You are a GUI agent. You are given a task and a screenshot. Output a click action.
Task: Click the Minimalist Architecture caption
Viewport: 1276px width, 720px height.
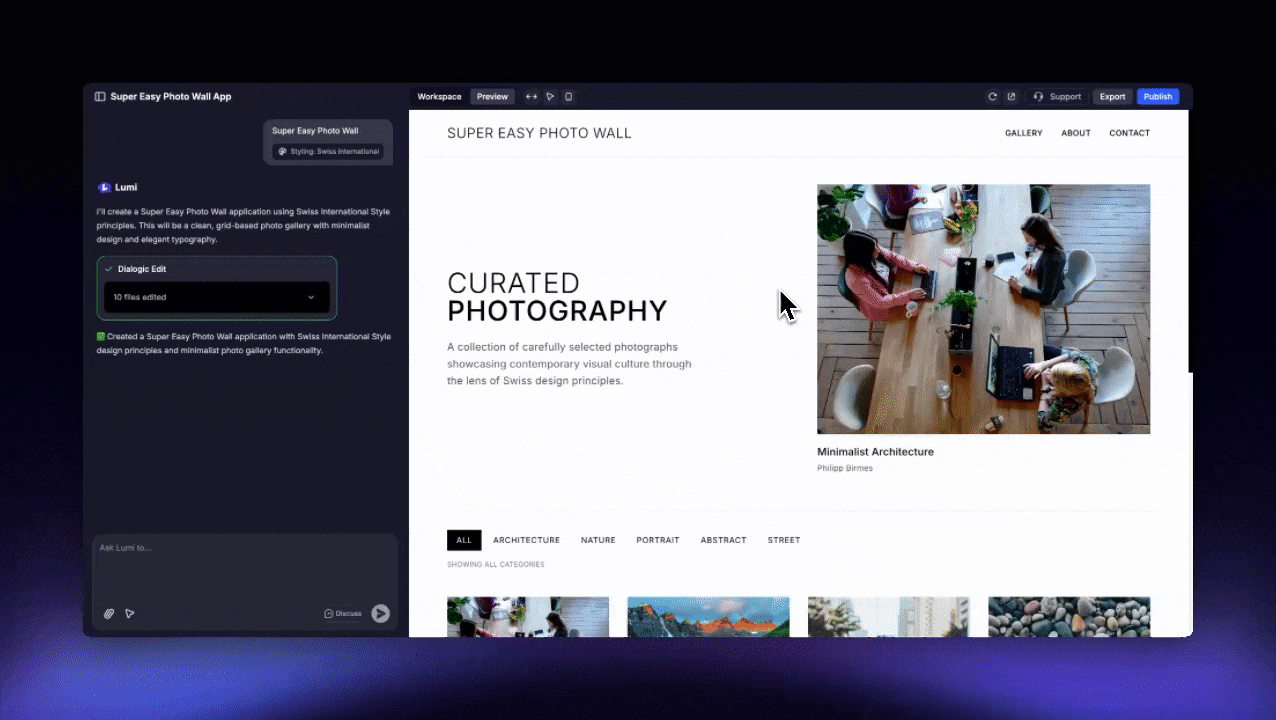[x=875, y=452]
